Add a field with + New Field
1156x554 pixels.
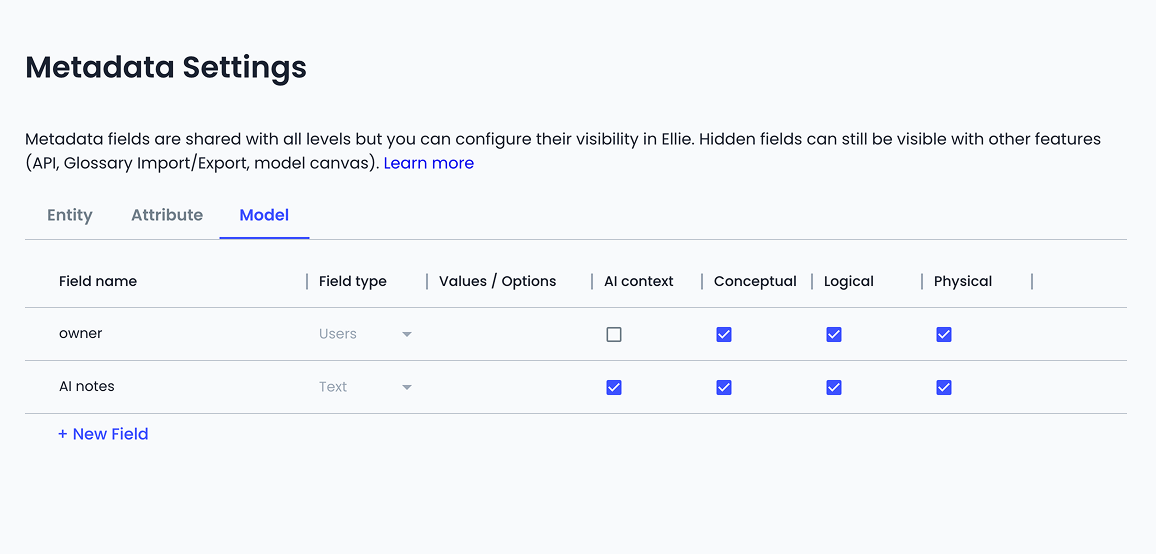click(x=103, y=434)
